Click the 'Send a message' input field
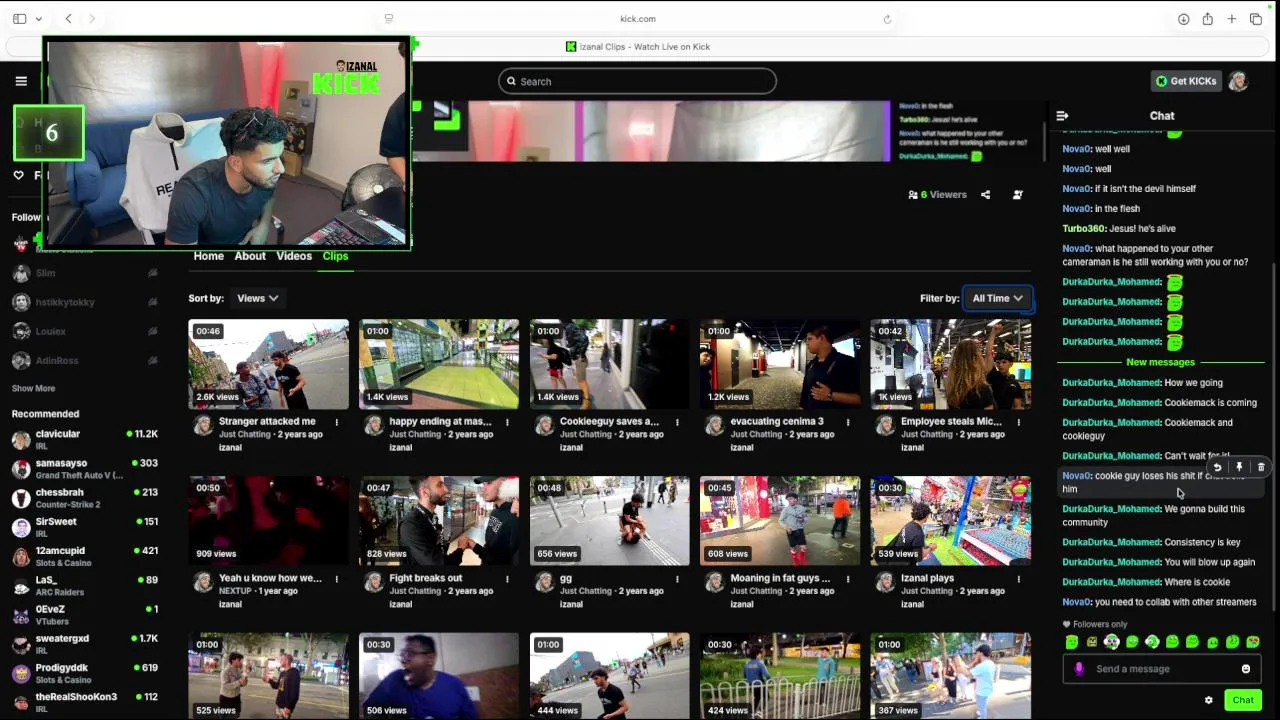Image resolution: width=1280 pixels, height=720 pixels. coord(1161,669)
